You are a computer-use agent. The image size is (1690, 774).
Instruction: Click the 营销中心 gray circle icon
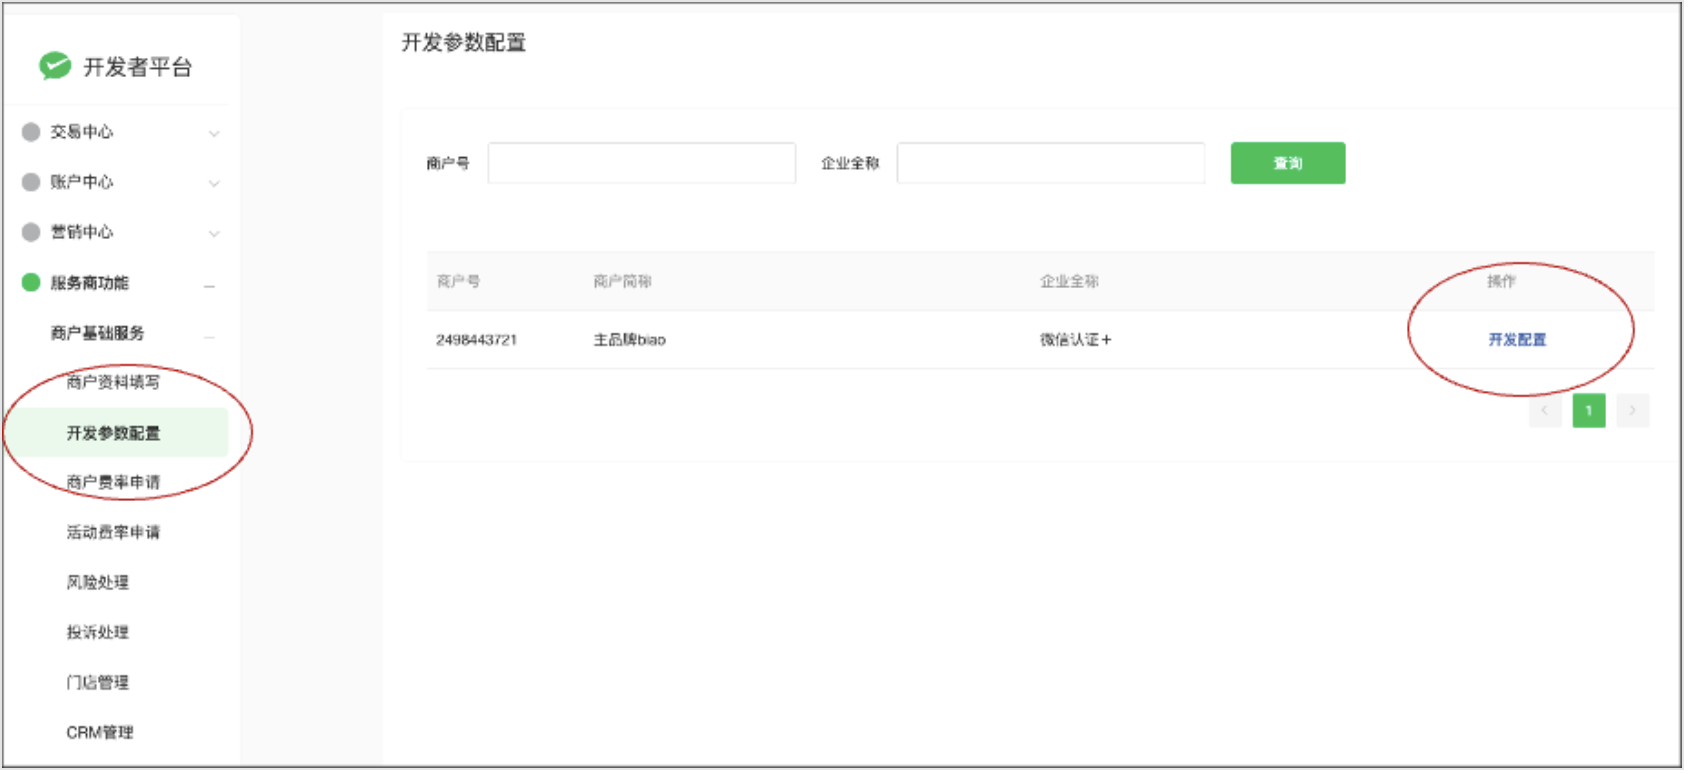[31, 232]
